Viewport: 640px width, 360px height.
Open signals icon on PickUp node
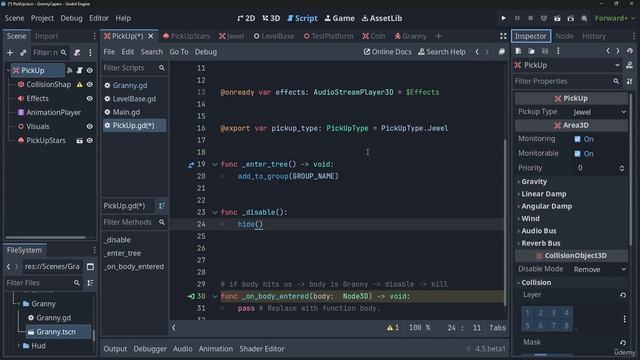coord(70,71)
